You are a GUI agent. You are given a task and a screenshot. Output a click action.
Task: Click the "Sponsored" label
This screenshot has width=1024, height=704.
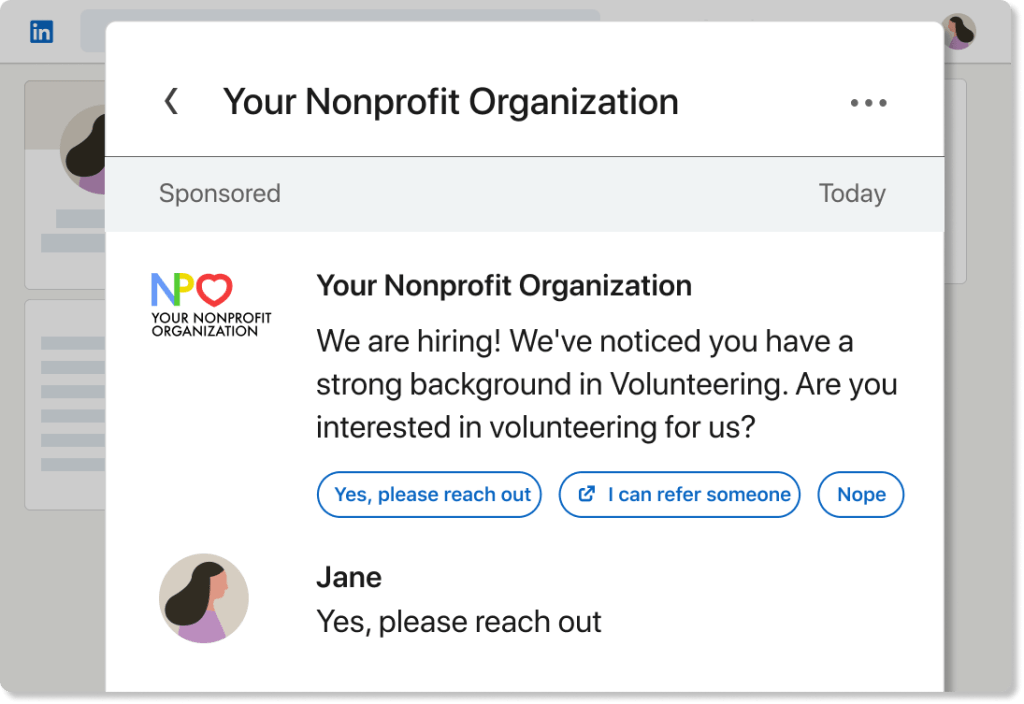click(220, 193)
